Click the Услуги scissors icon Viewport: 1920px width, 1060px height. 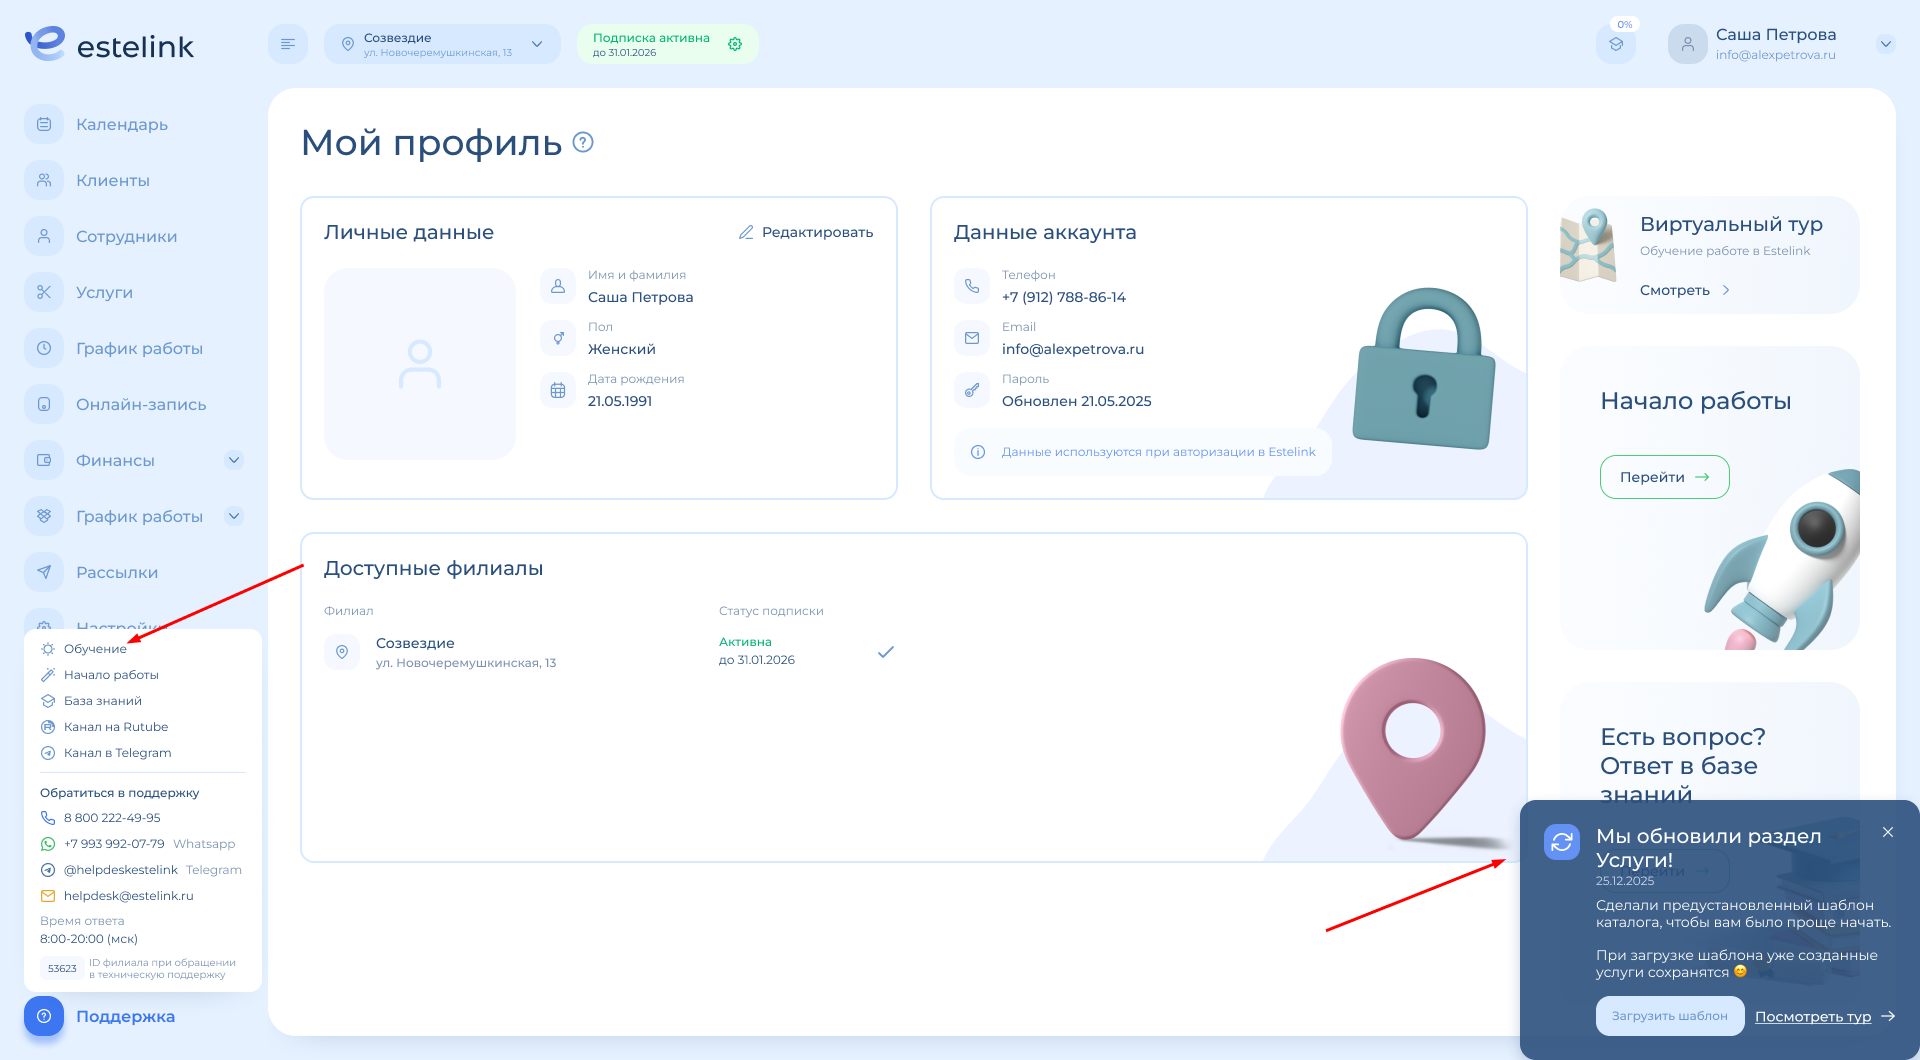point(44,293)
